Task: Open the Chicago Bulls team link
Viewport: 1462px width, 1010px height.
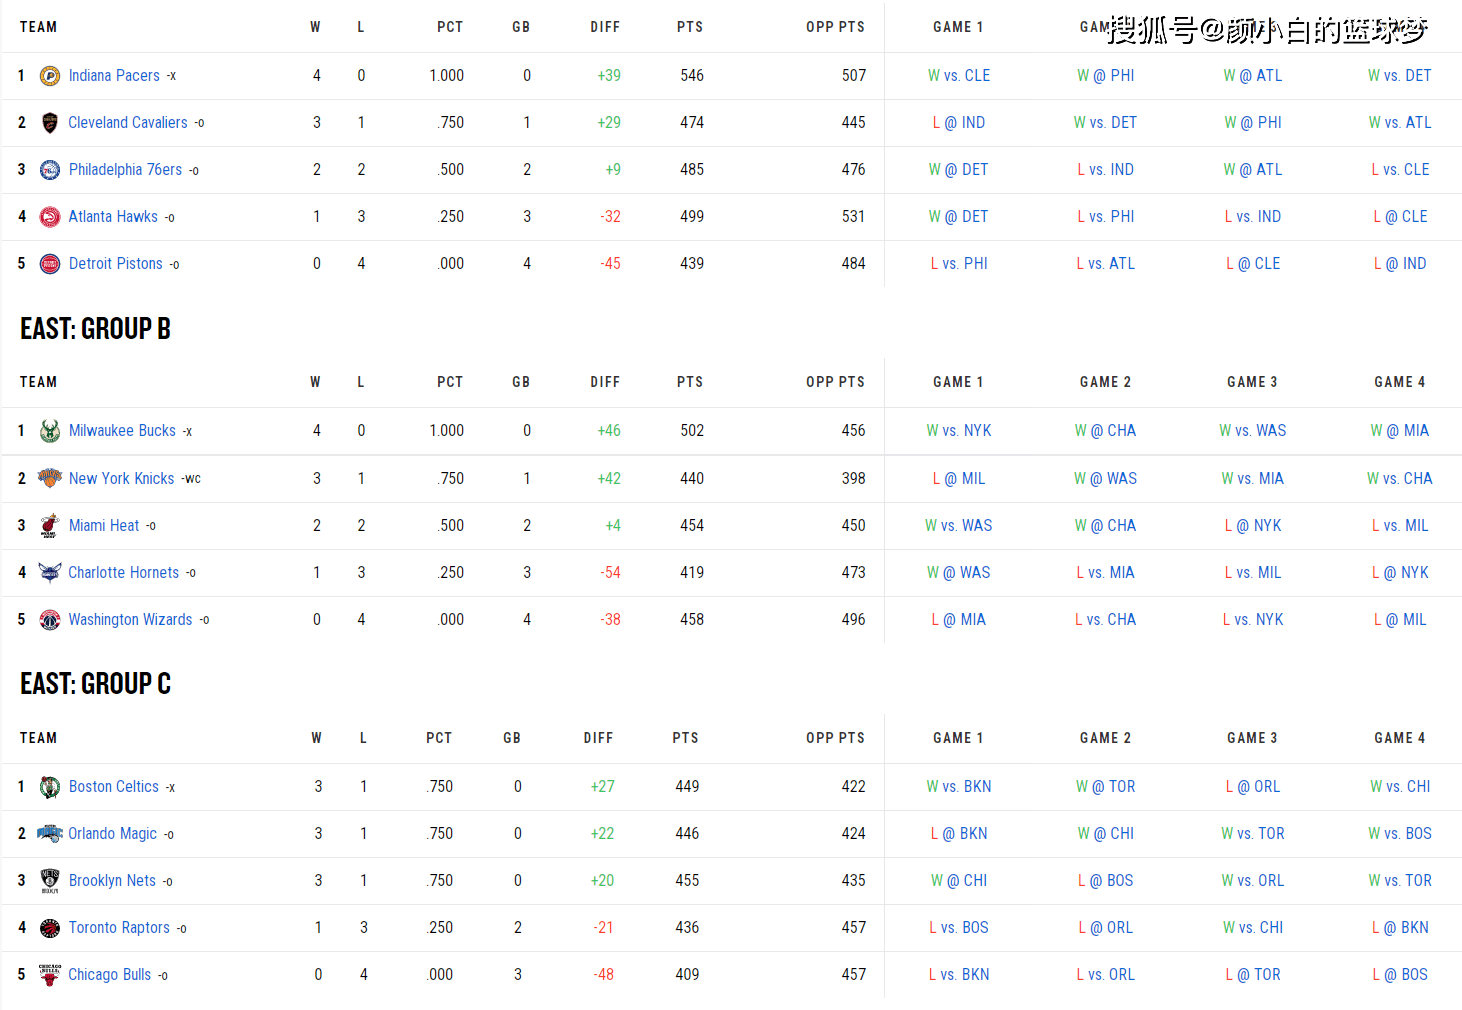Action: tap(110, 975)
